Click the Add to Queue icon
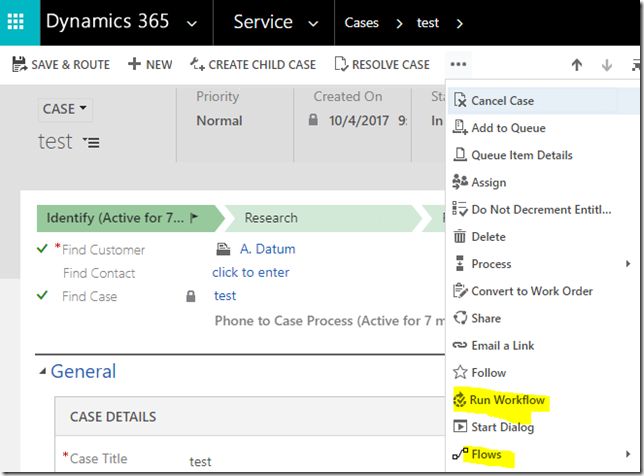This screenshot has height=476, width=644. 460,127
